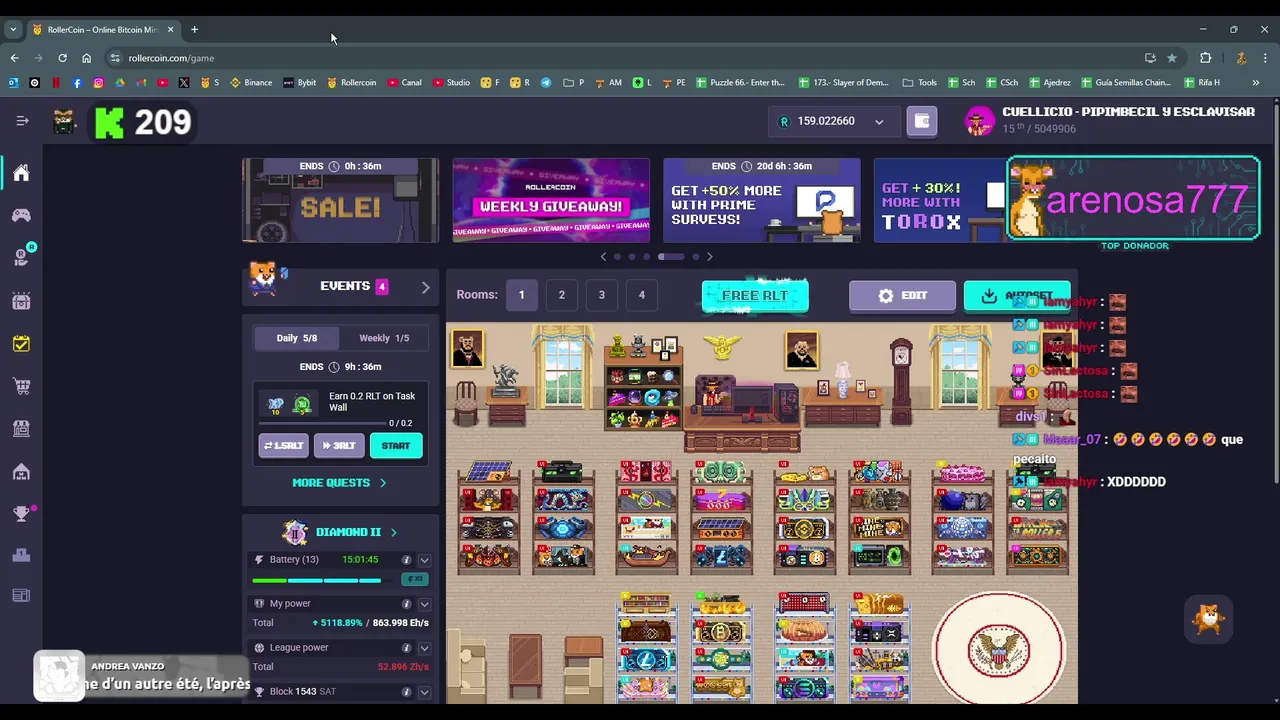Go to previous banner with left arrow
This screenshot has width=1280, height=720.
(603, 257)
